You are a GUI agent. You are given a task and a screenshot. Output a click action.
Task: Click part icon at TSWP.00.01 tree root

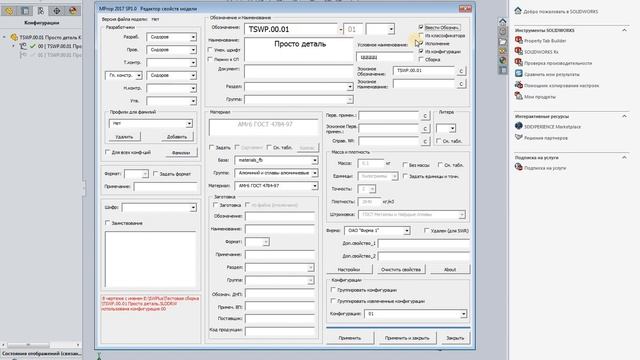pos(14,38)
